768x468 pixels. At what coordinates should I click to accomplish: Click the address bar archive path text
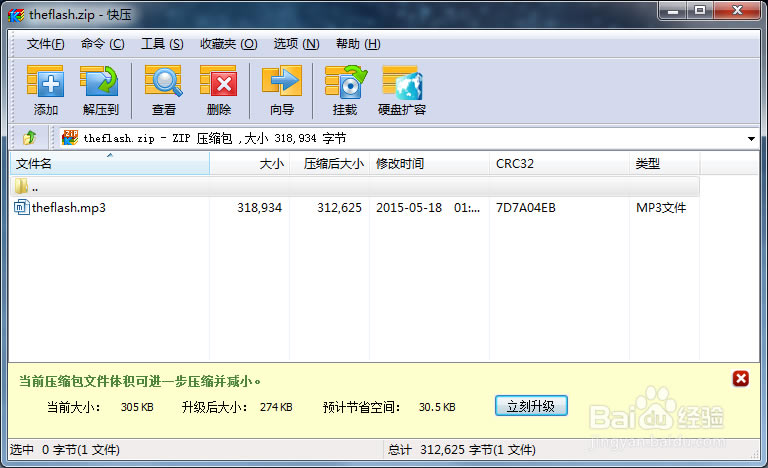215,139
